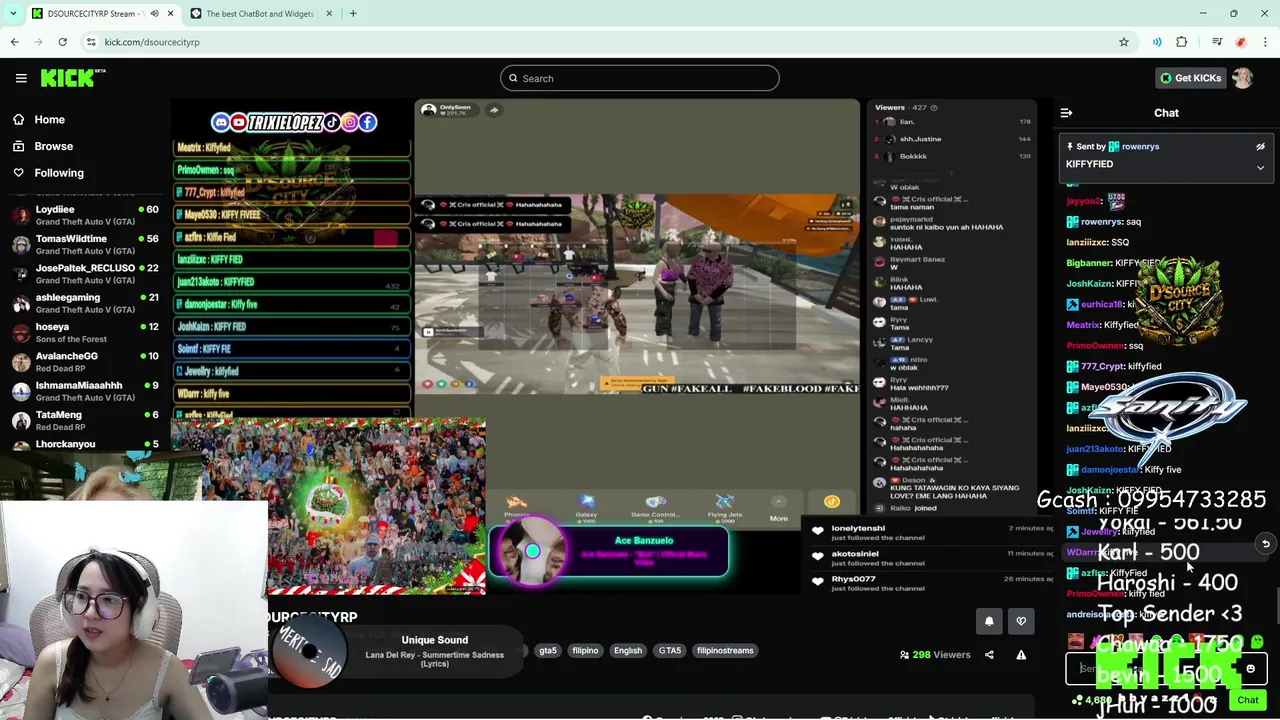Open the emoji picker in chat
The height and width of the screenshot is (720, 1280).
click(1250, 669)
